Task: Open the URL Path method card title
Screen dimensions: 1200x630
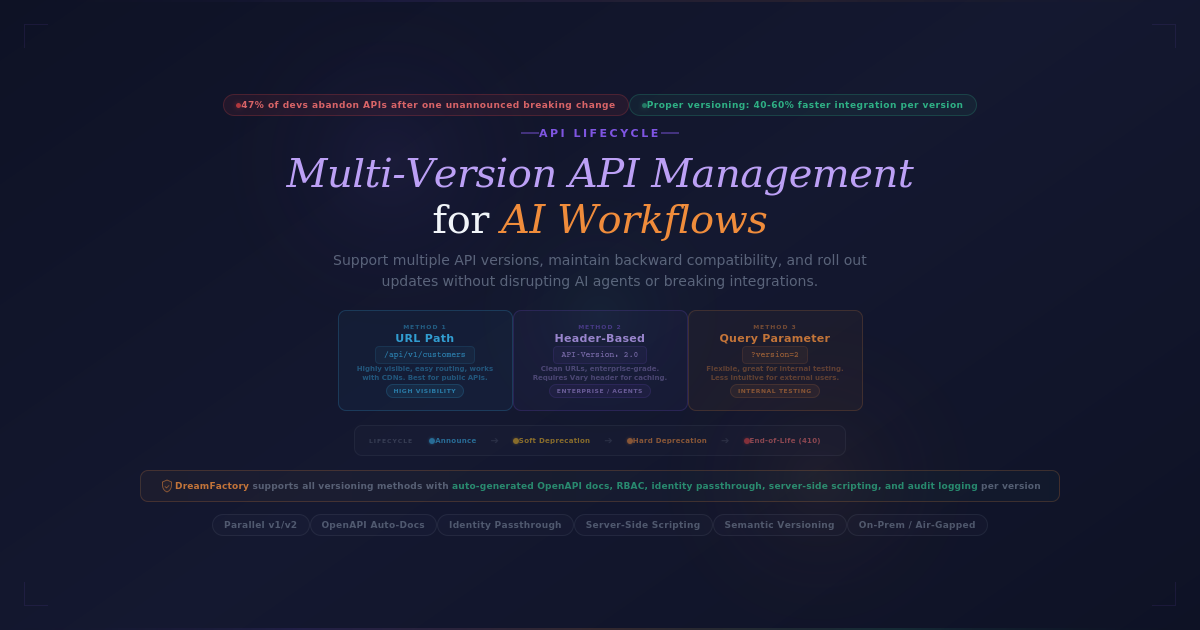Action: coord(425,338)
